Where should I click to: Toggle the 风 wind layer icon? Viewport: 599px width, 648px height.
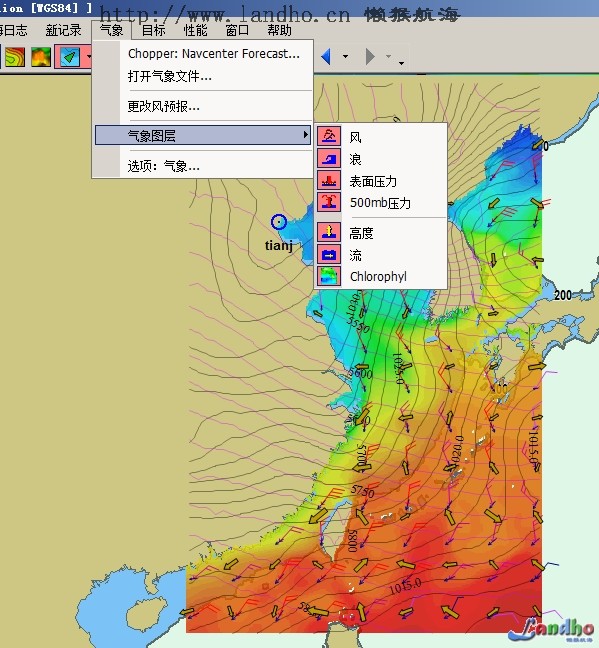329,136
